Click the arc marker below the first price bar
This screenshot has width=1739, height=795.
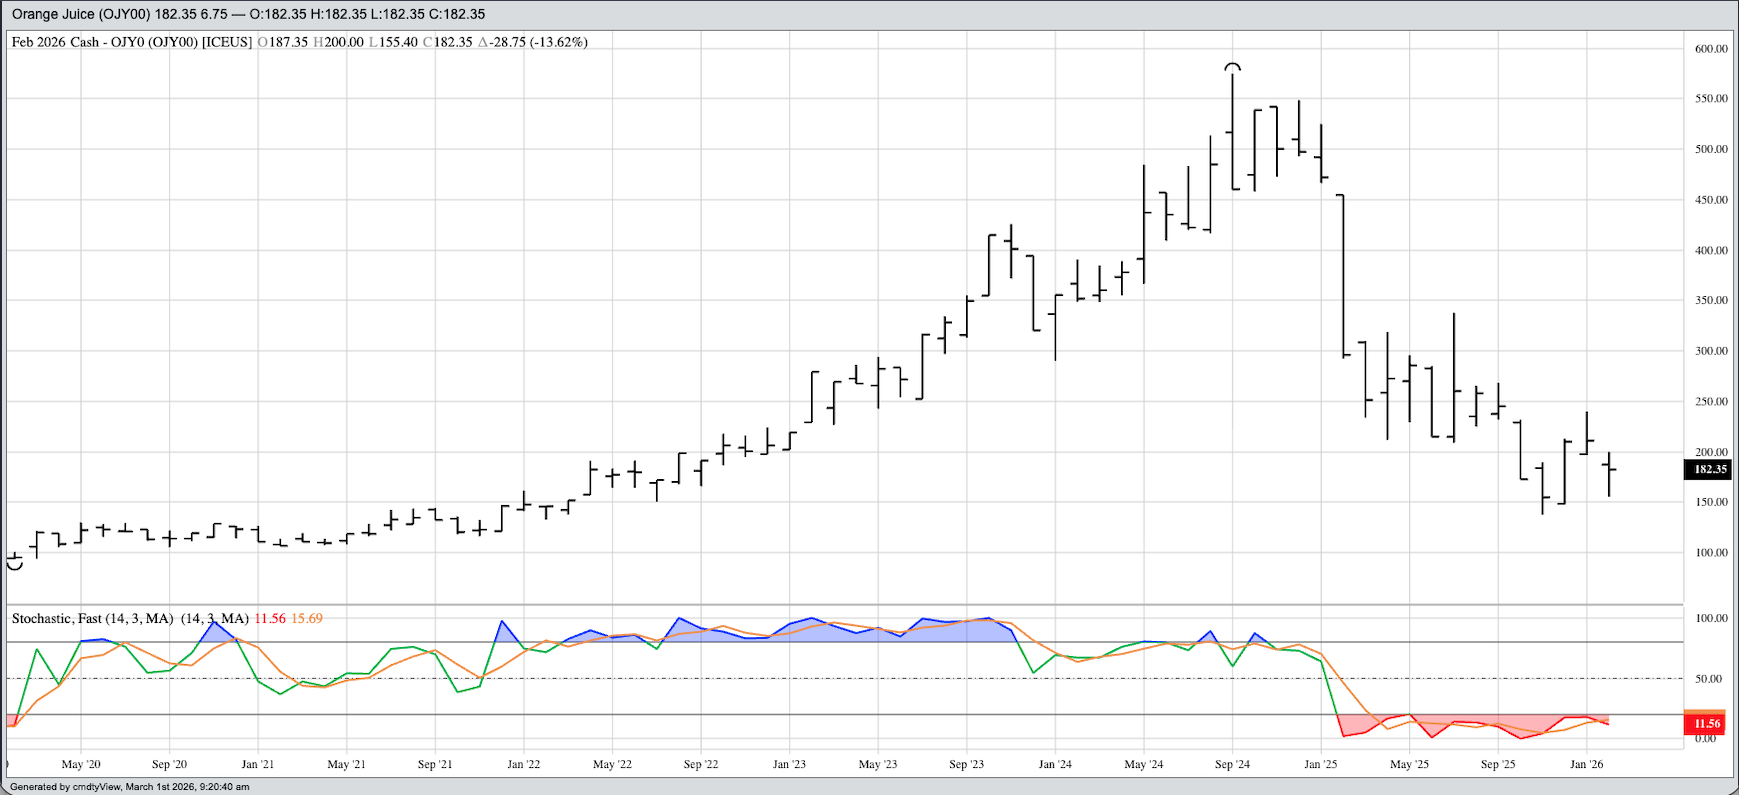coord(15,566)
